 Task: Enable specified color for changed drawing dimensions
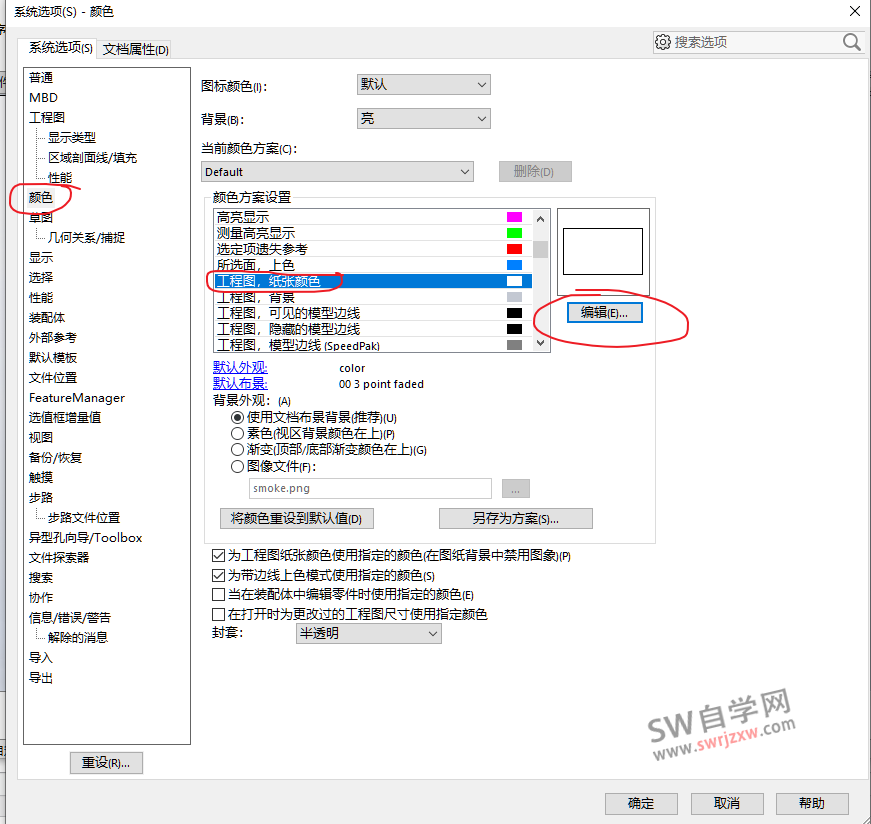219,614
